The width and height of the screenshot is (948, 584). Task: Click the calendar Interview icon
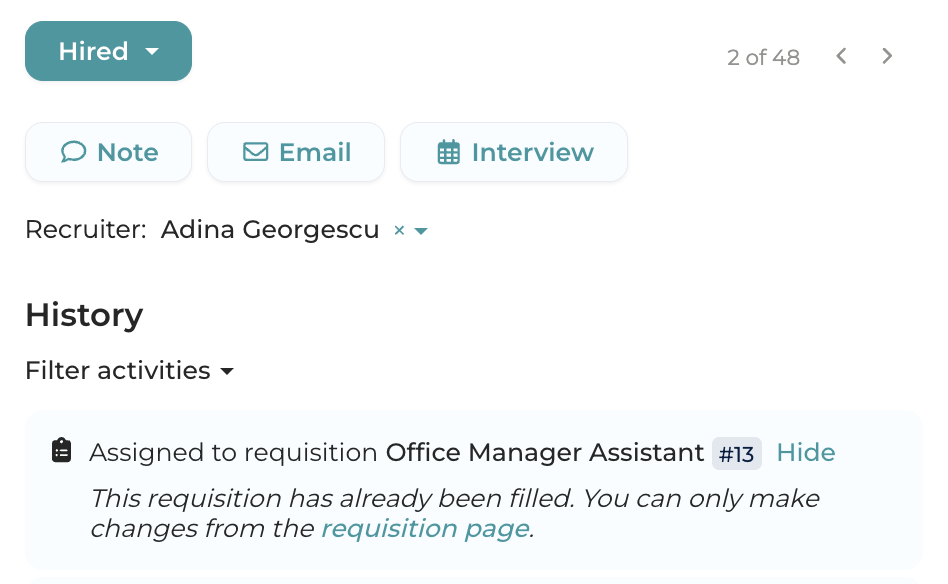[x=449, y=152]
